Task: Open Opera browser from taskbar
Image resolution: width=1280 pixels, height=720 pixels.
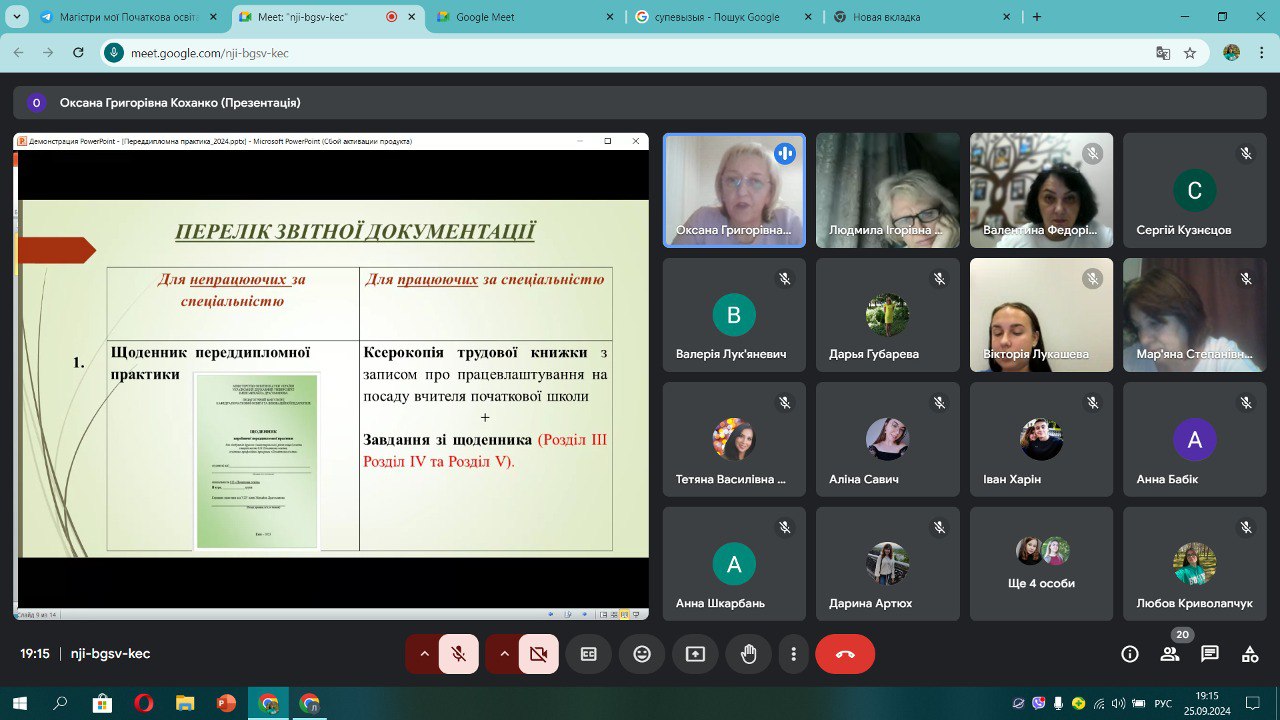Action: click(143, 703)
